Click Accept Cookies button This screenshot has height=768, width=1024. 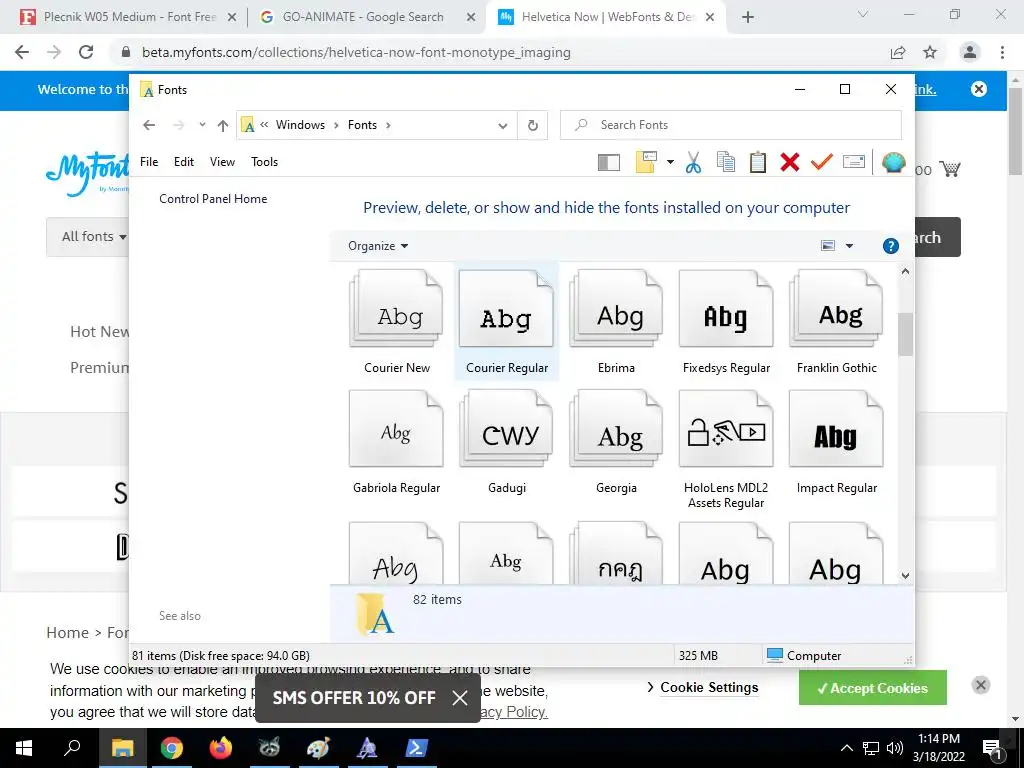(872, 688)
